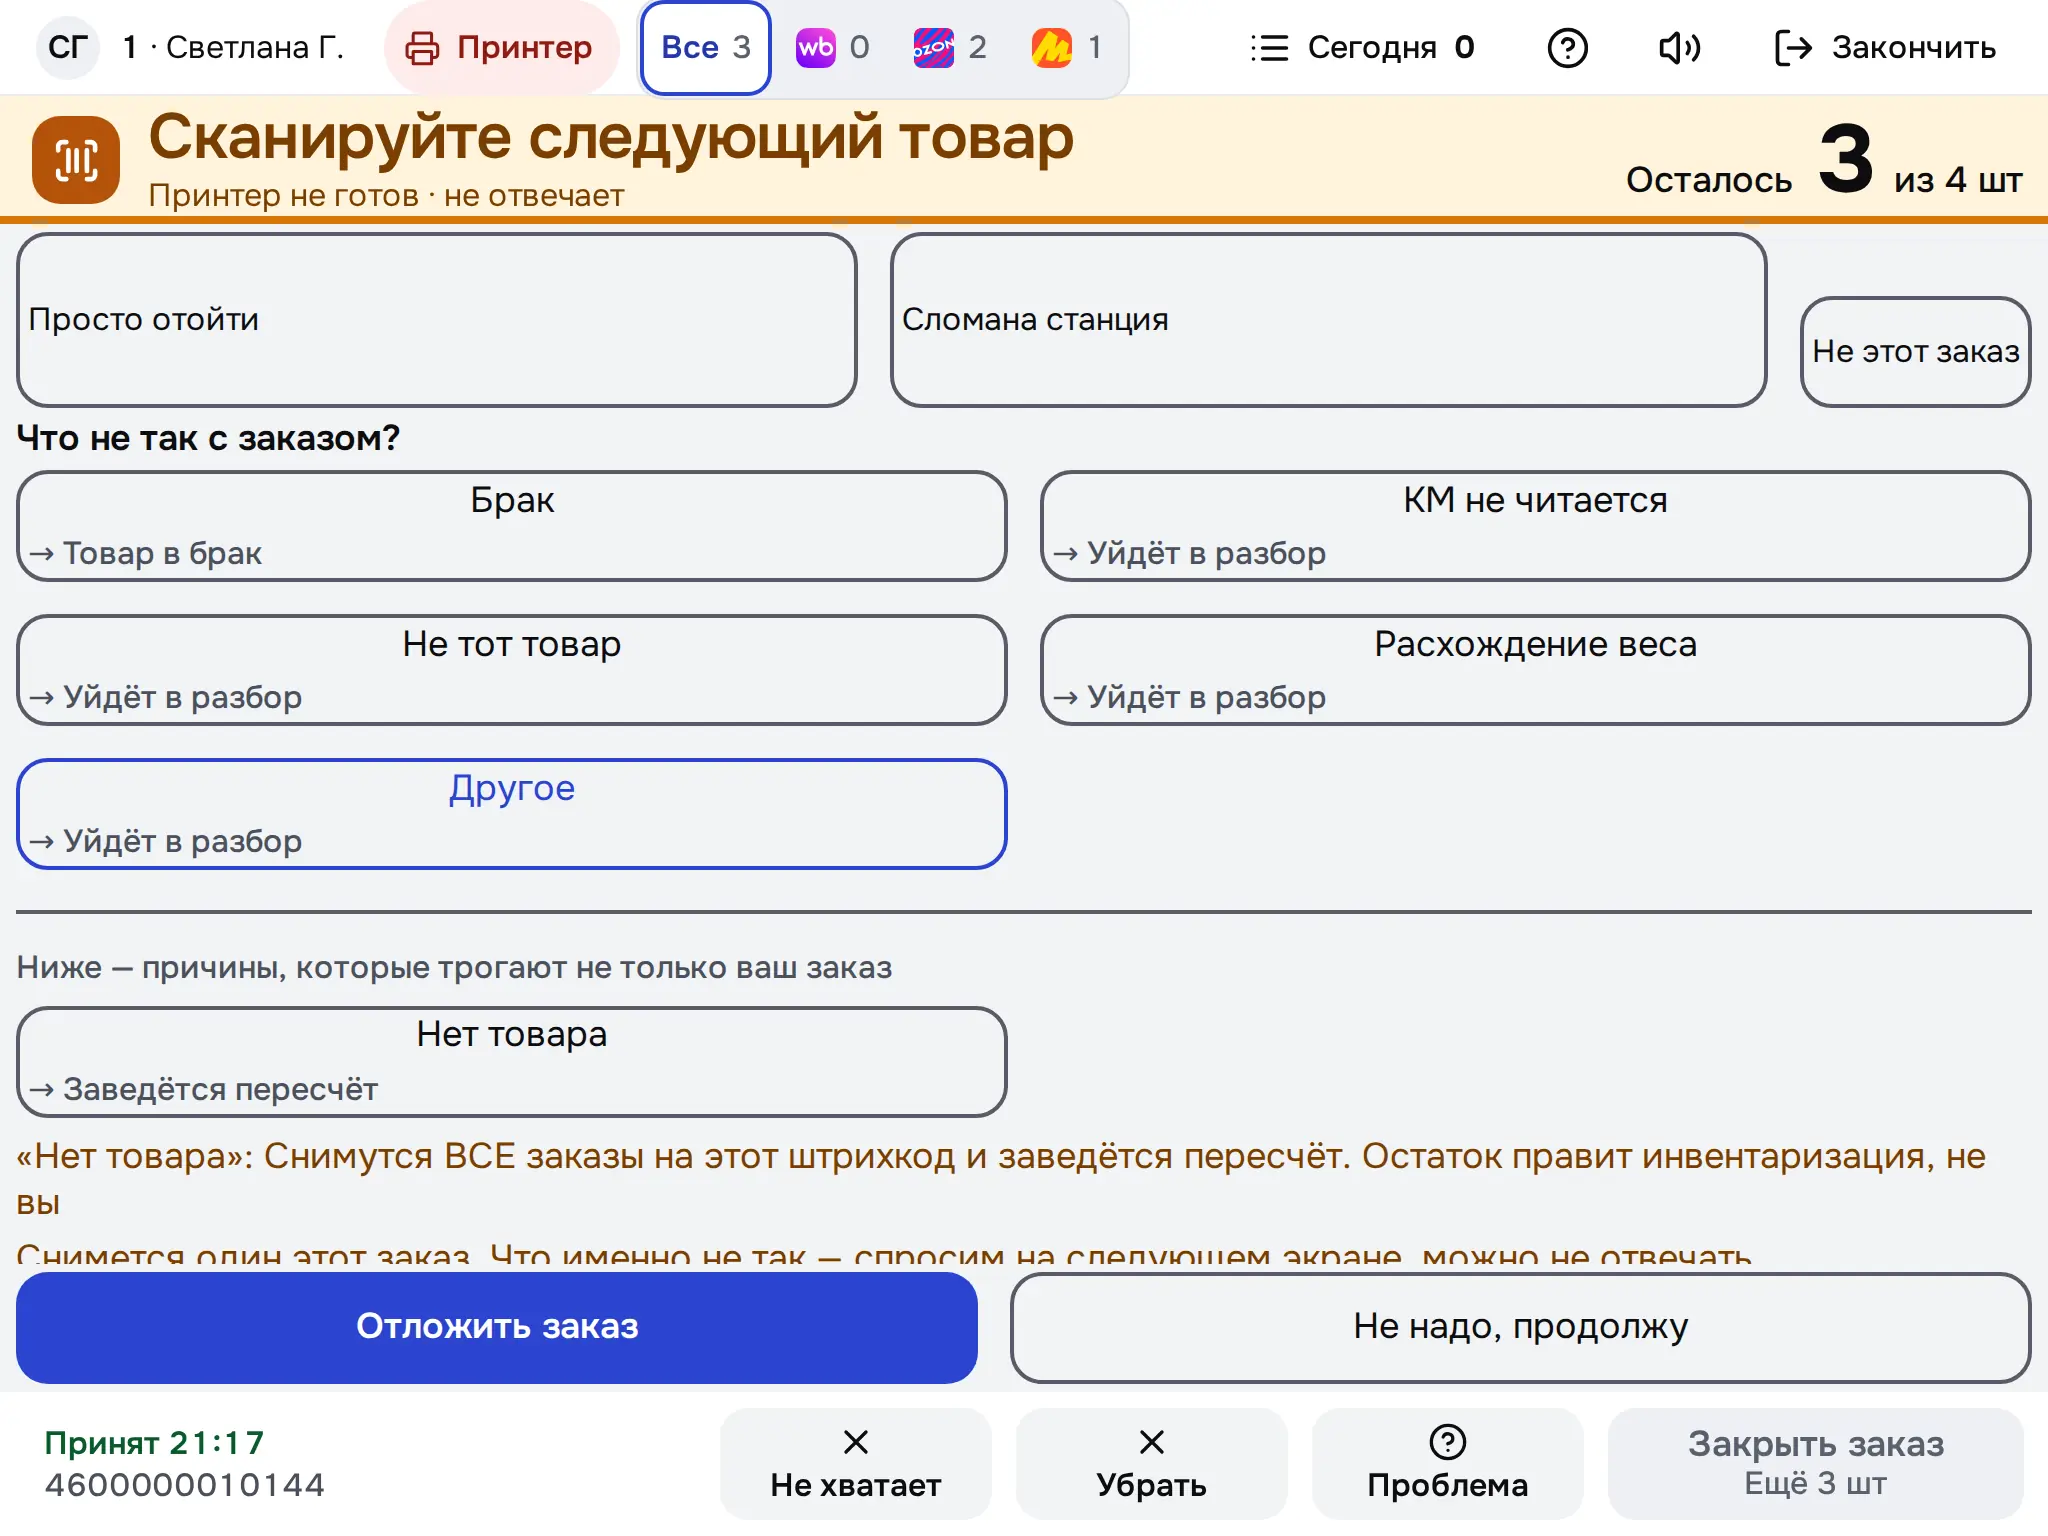Open help via question mark icon

tap(1567, 47)
